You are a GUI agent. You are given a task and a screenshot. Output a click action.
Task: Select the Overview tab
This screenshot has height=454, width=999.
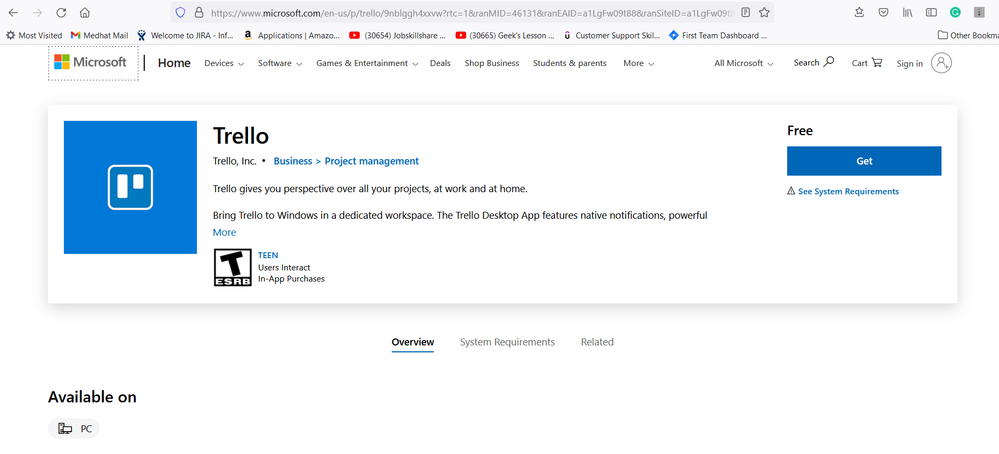click(412, 342)
